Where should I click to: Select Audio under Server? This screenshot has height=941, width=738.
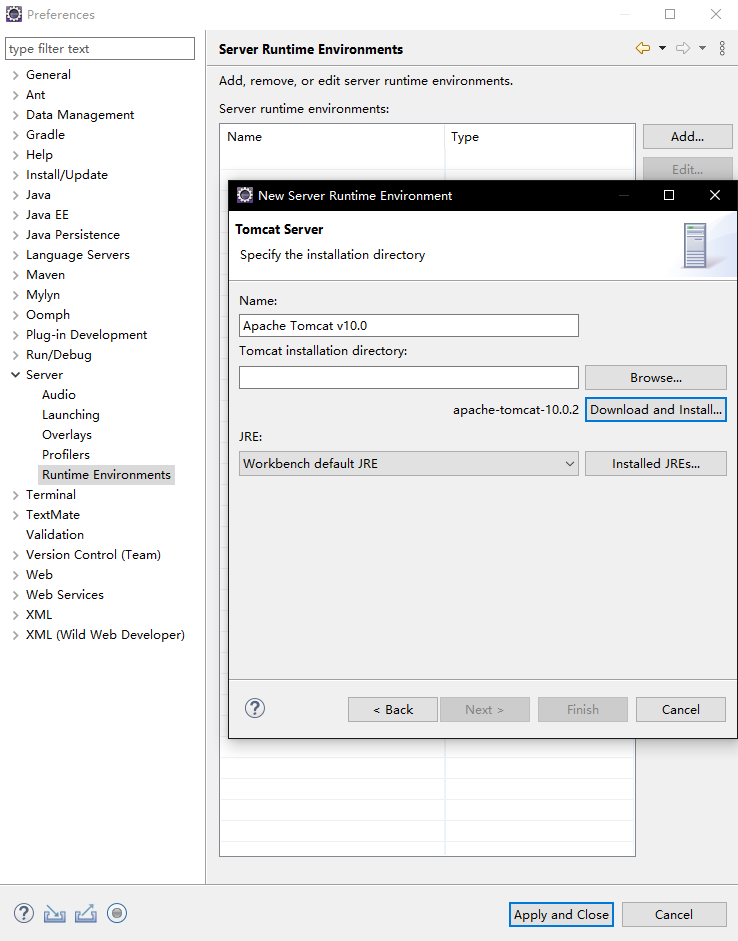(59, 395)
